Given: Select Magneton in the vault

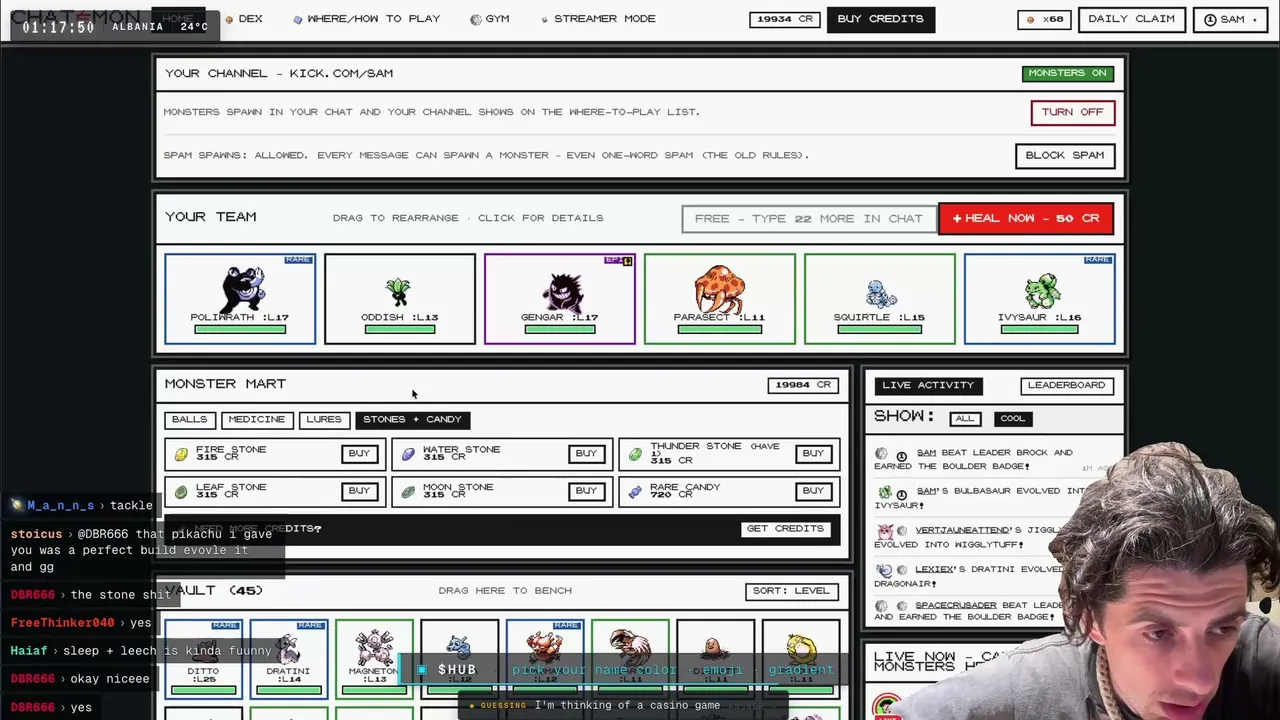Looking at the screenshot, I should point(374,658).
